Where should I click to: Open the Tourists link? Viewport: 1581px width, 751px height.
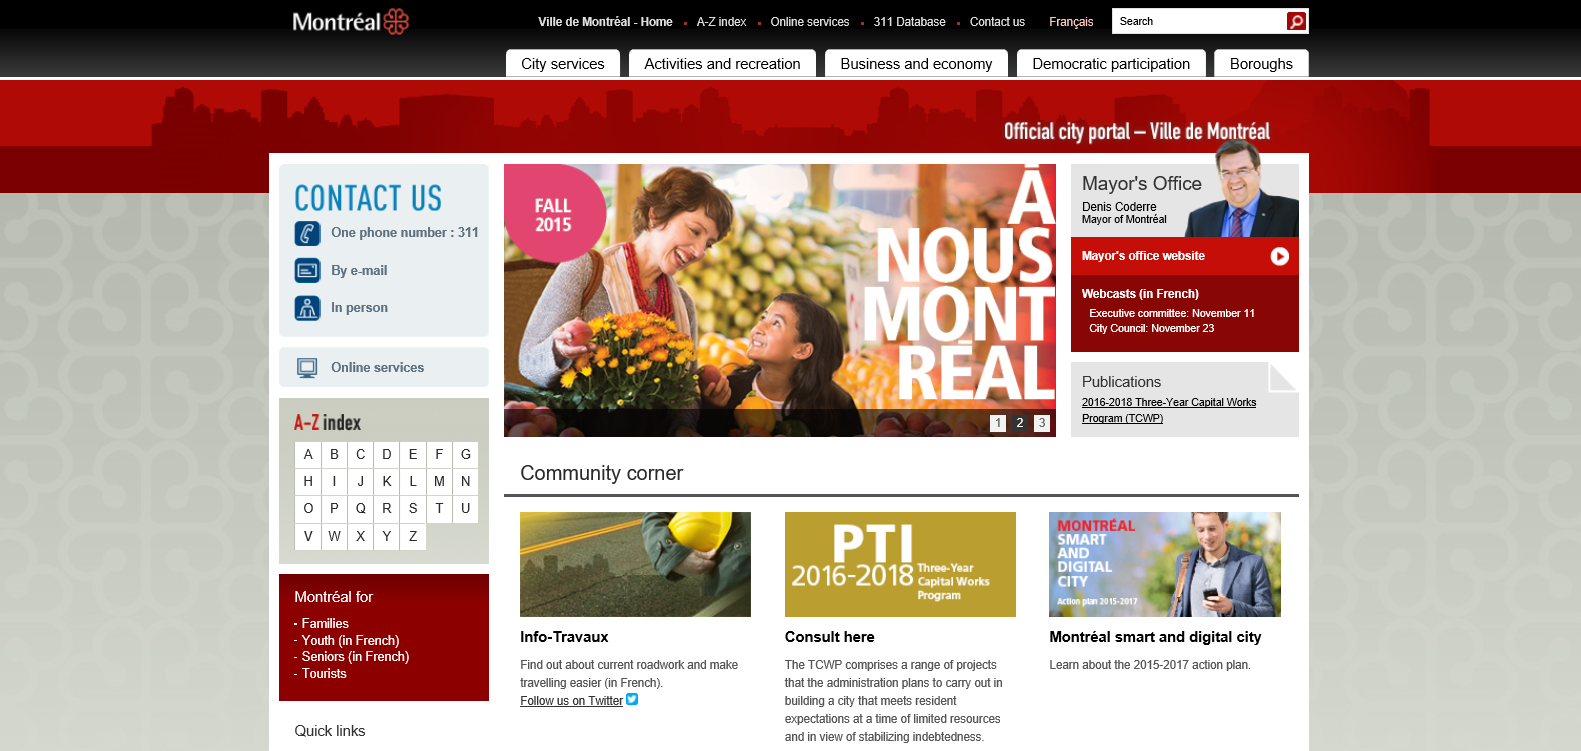(x=324, y=673)
